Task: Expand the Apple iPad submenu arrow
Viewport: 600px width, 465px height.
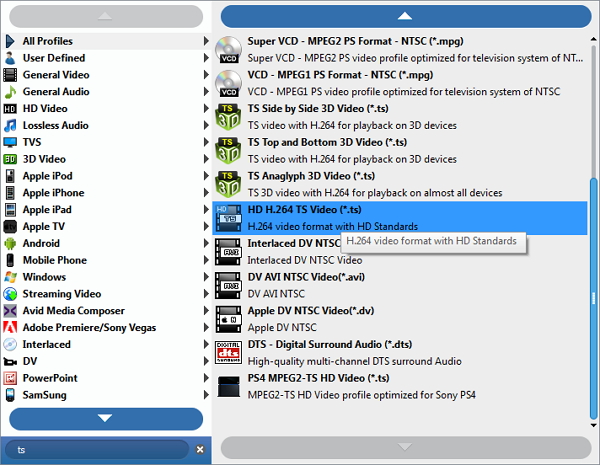Action: [x=206, y=209]
